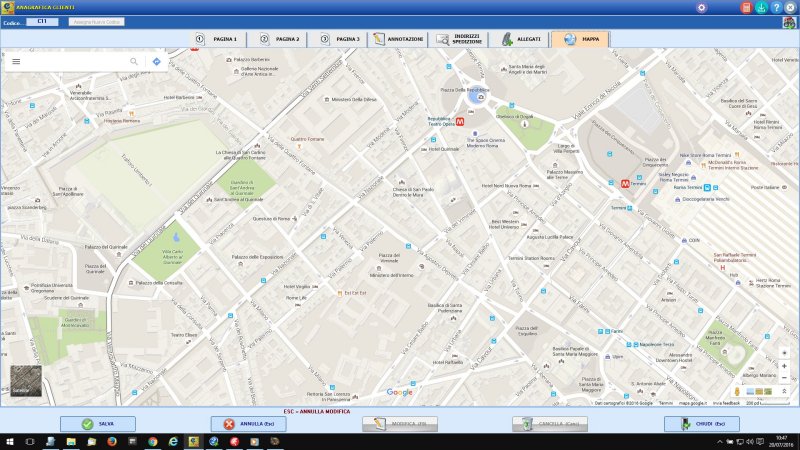Click Basilica Papale di Santa Maria Maggiore label
Screen dimensions: 800x450
(x=575, y=351)
